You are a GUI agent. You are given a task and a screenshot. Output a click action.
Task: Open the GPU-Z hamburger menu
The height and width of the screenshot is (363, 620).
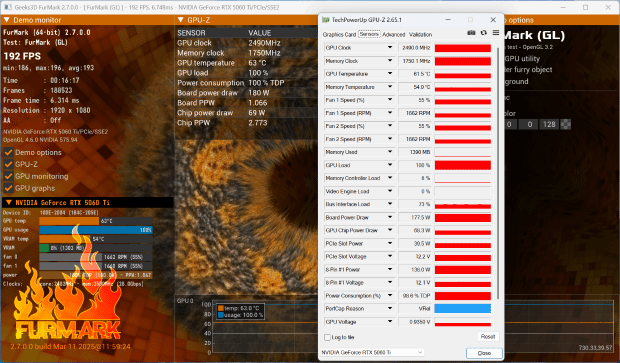click(495, 33)
